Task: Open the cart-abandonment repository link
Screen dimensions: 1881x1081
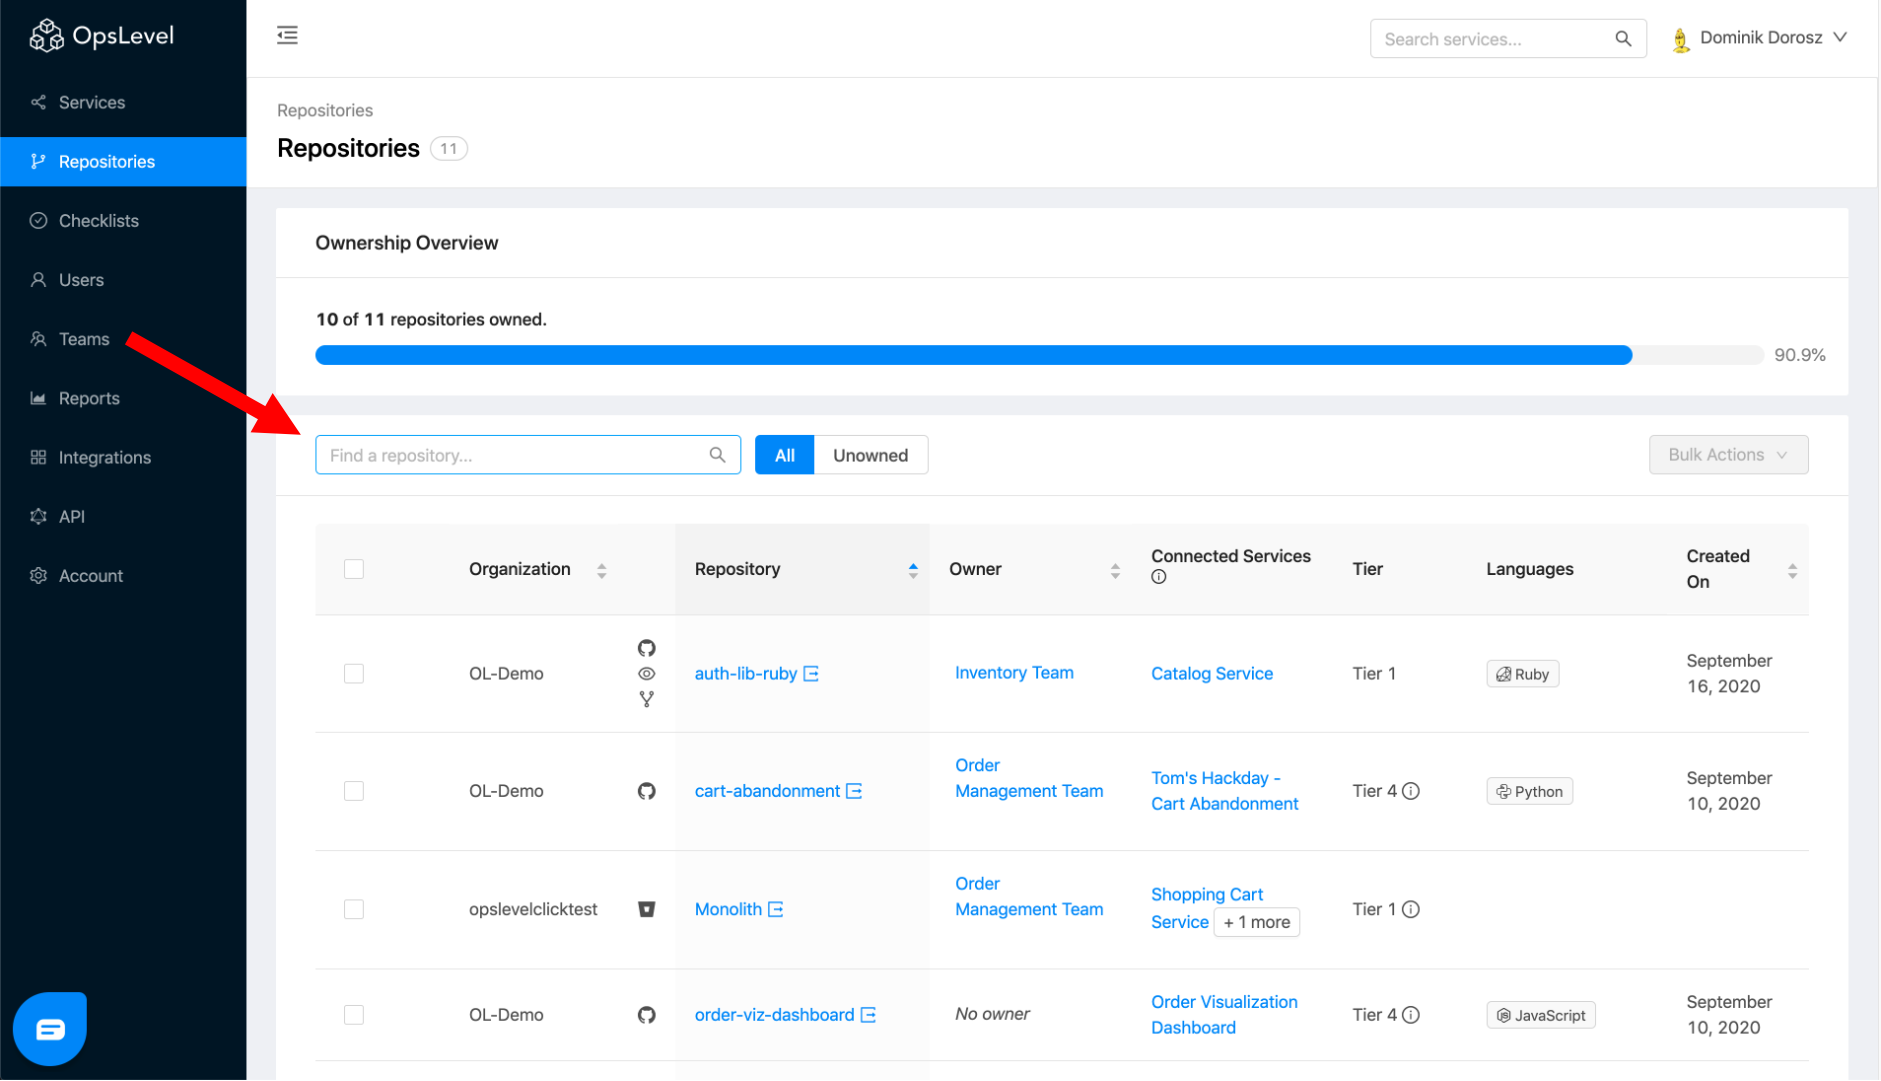Action: pos(767,791)
